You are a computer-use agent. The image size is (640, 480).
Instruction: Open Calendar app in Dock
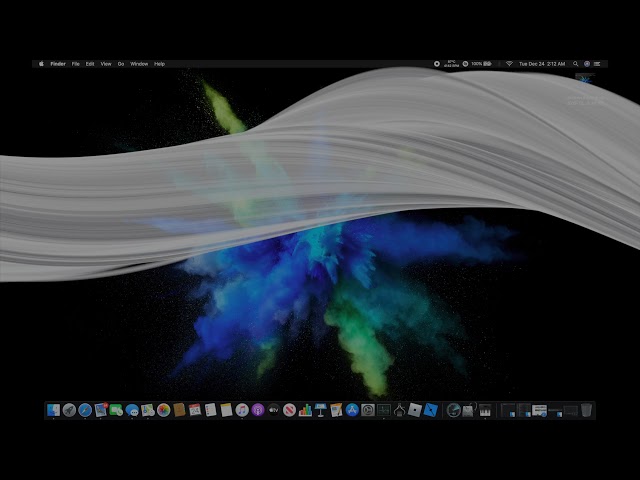[x=195, y=410]
